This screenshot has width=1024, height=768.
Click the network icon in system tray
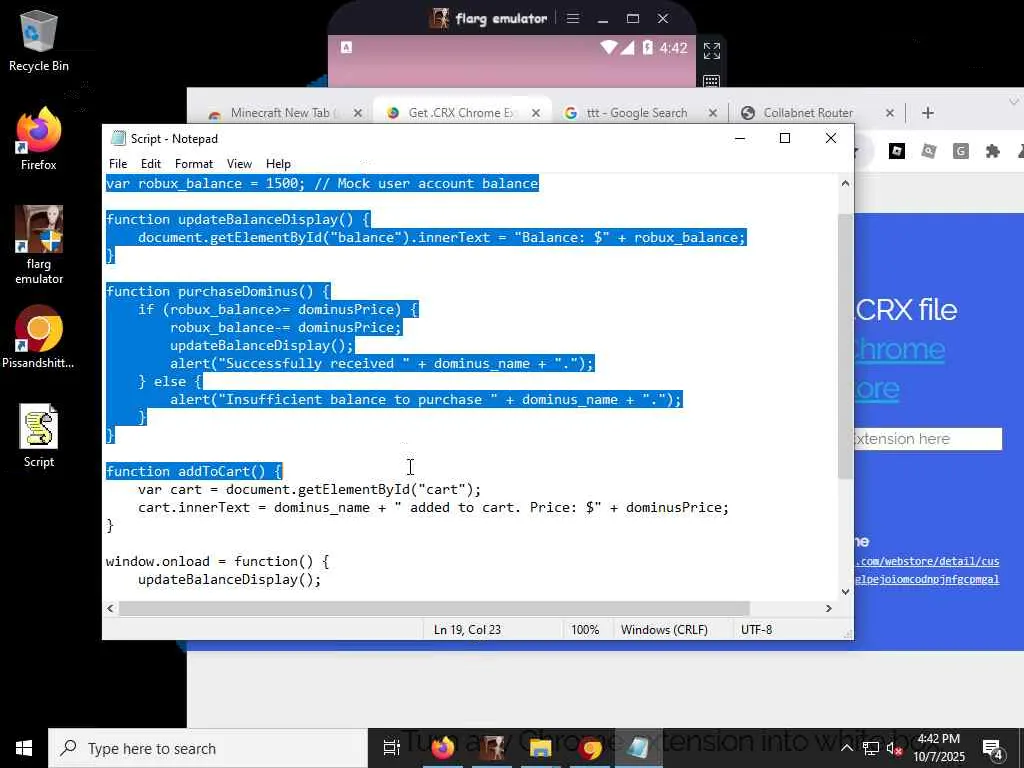[x=871, y=748]
